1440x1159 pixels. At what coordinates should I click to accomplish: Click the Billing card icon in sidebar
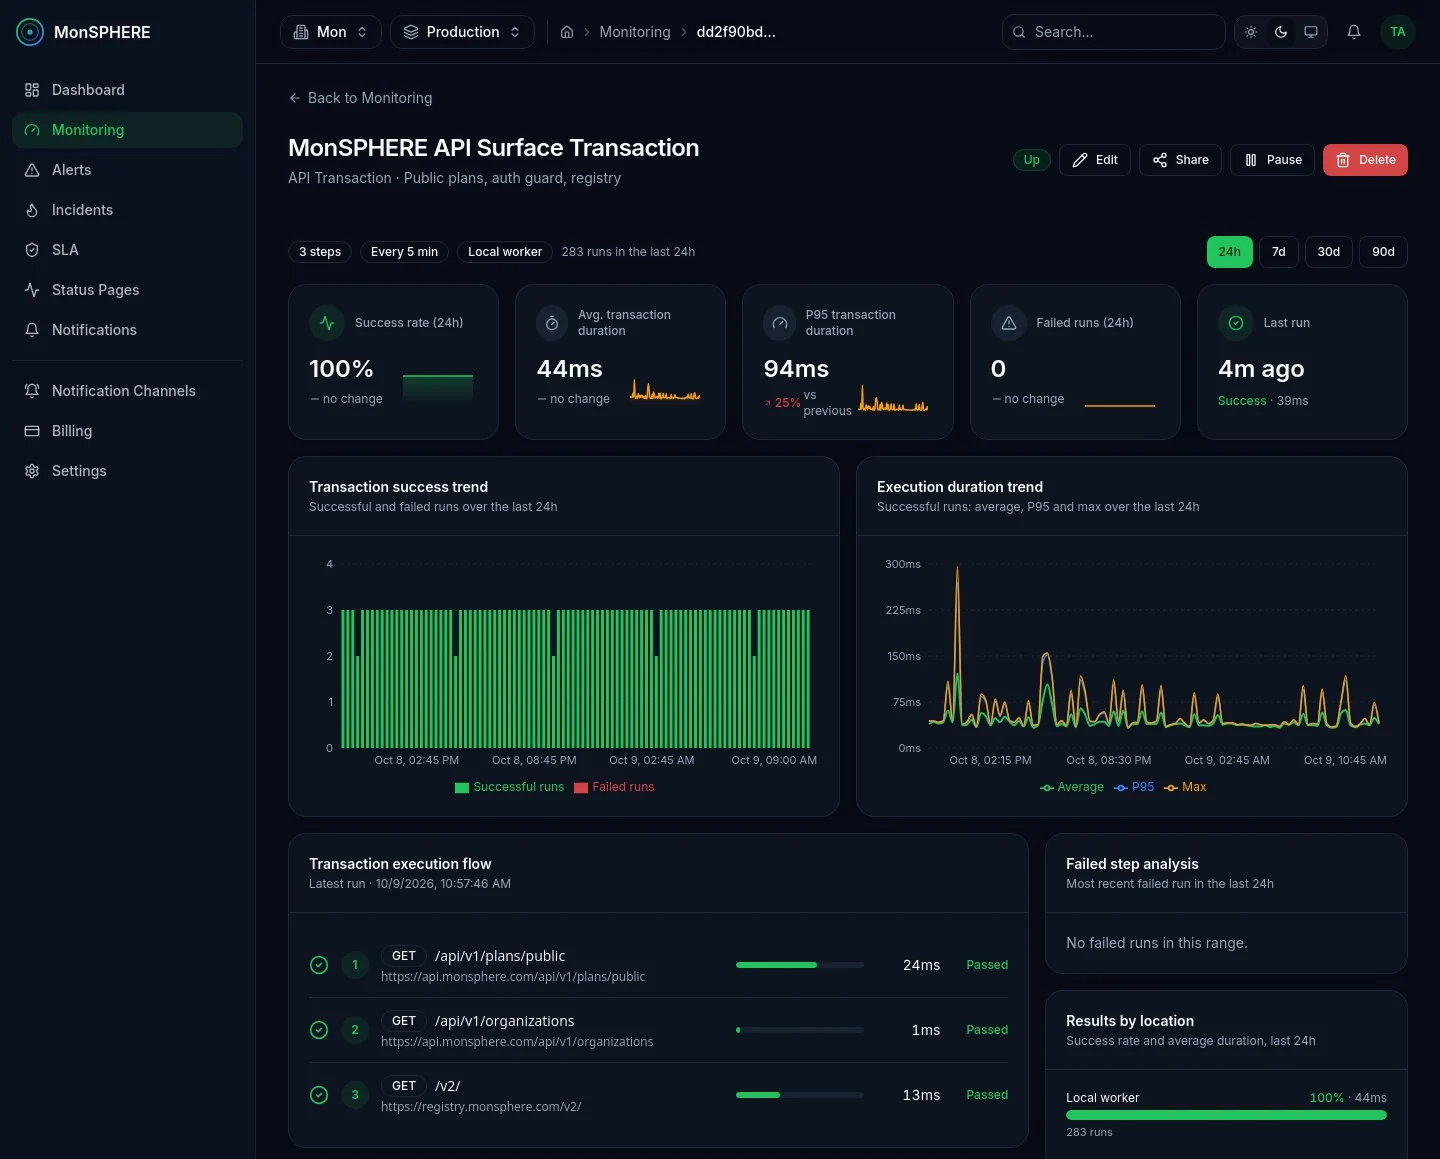pyautogui.click(x=32, y=431)
